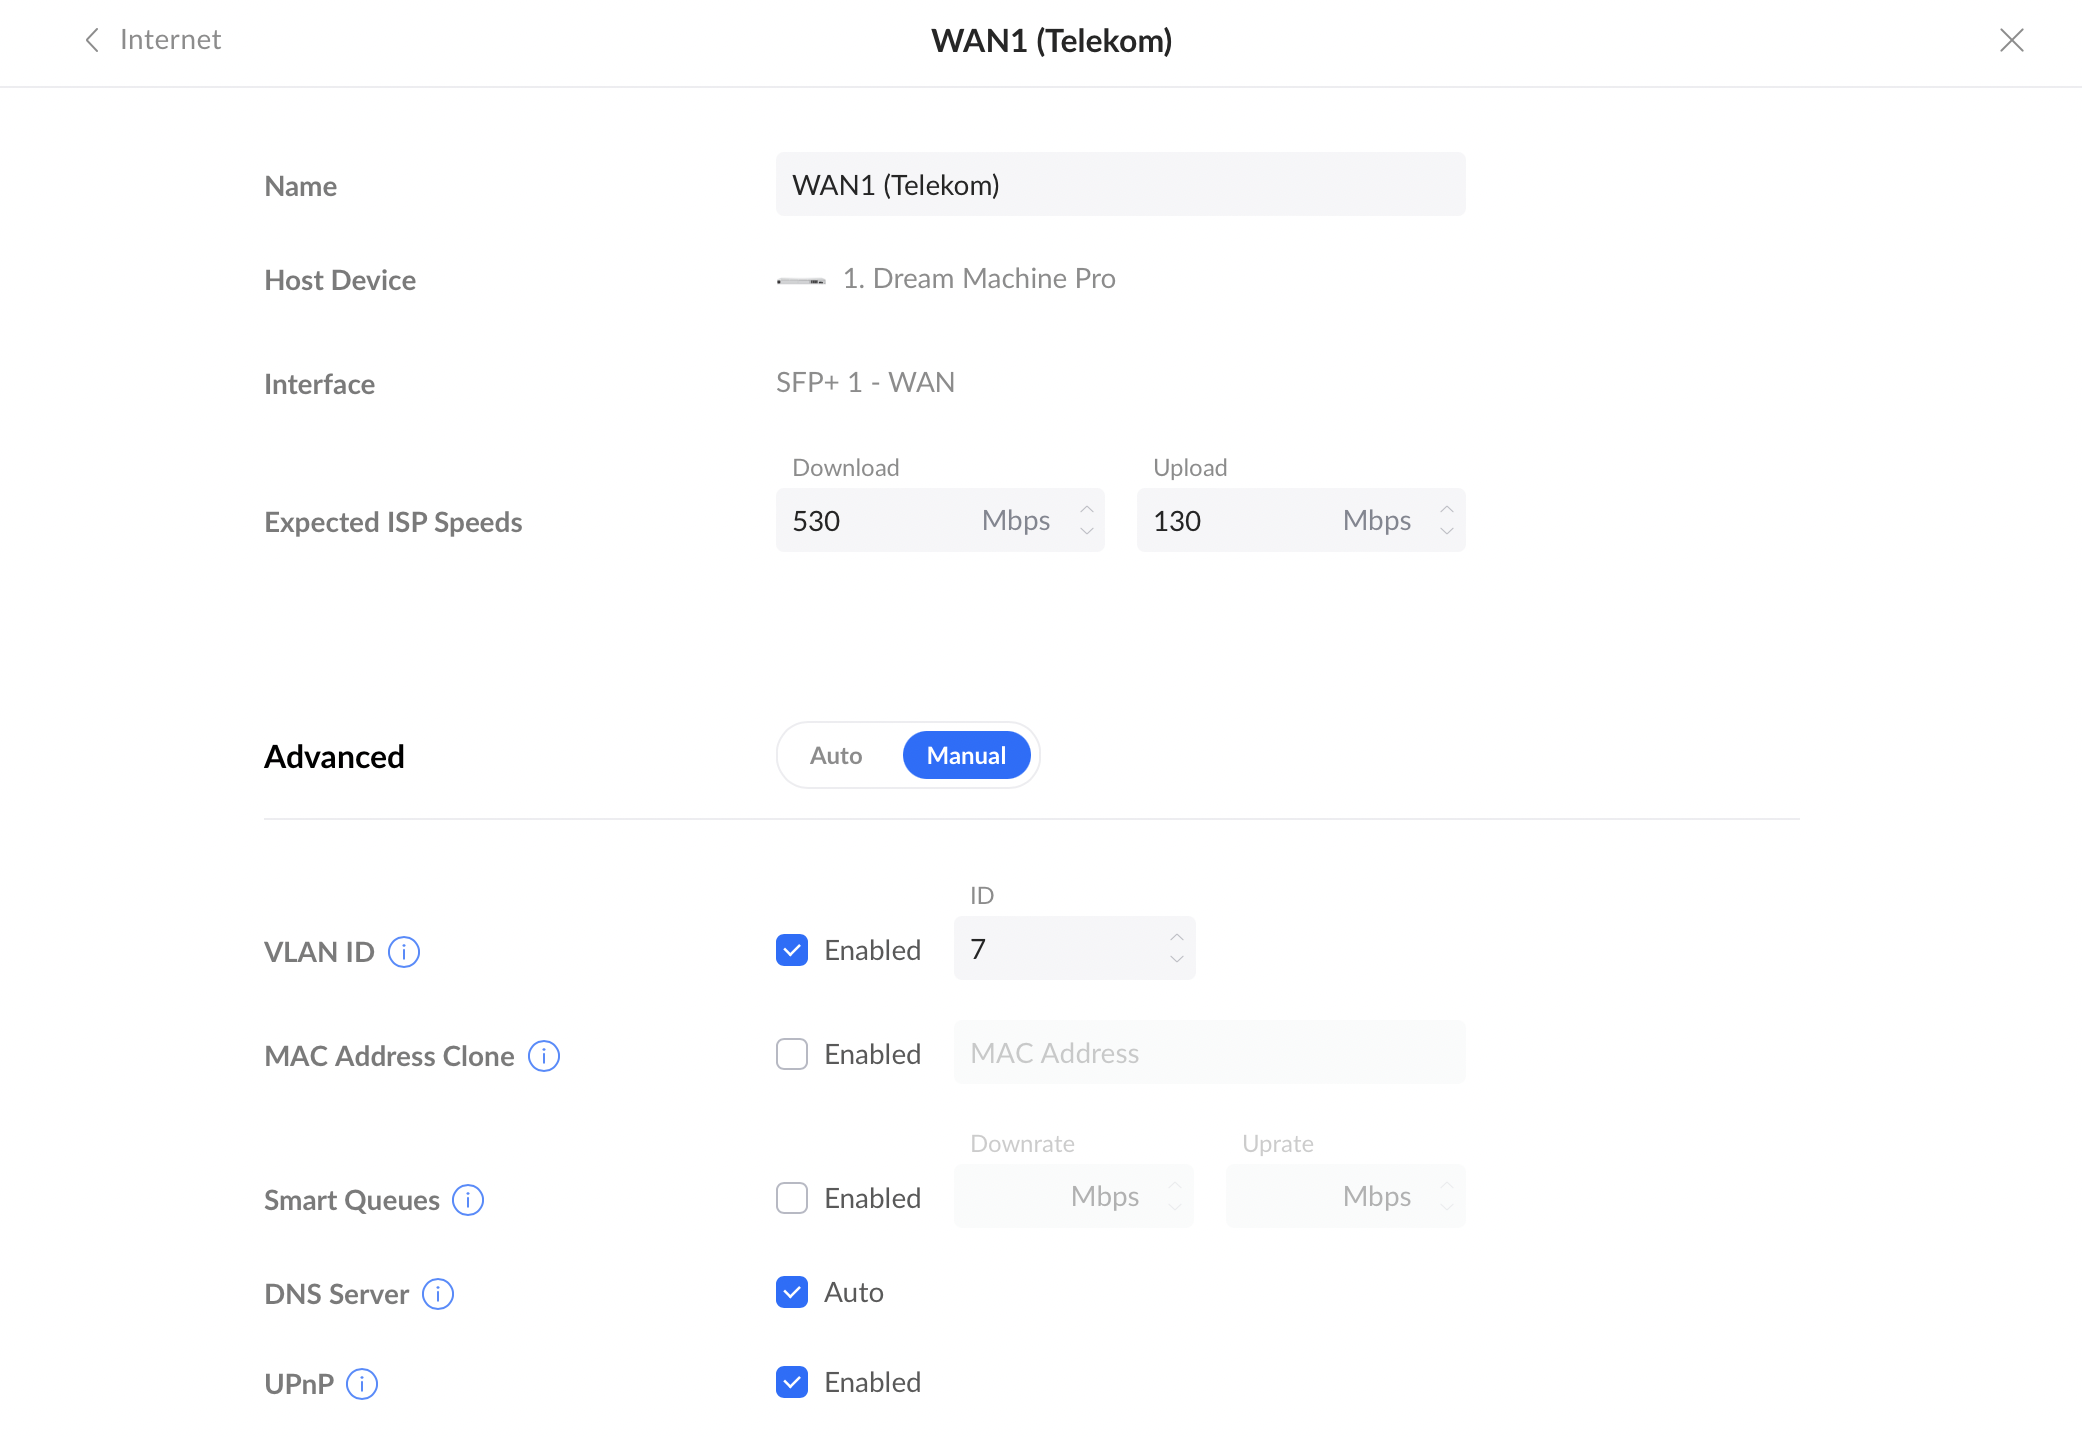Disable the VLAN ID checkbox
This screenshot has width=2082, height=1438.
(792, 950)
